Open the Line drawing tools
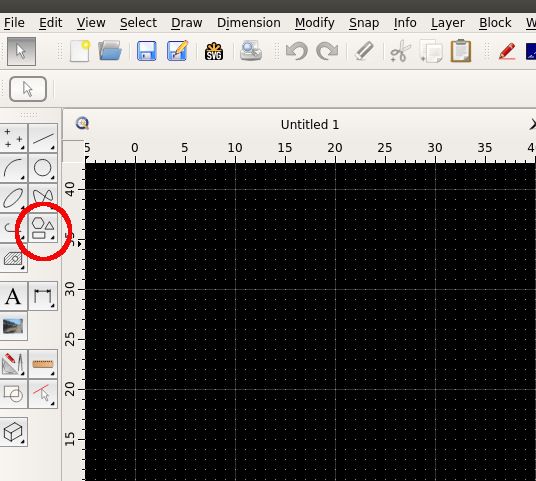This screenshot has width=536, height=481. pos(43,138)
